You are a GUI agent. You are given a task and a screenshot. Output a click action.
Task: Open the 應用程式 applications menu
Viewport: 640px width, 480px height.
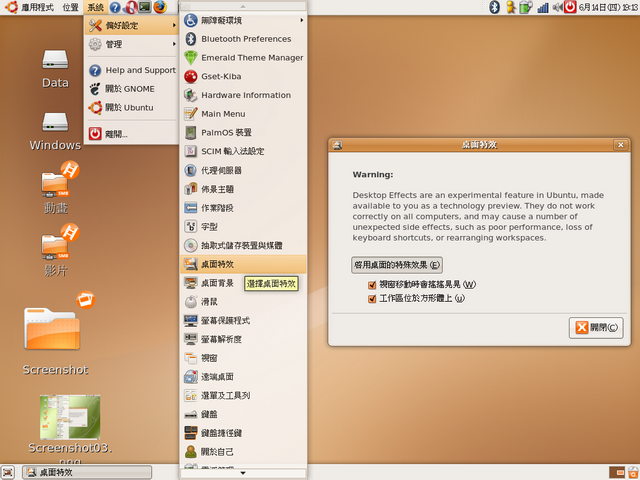click(x=29, y=7)
